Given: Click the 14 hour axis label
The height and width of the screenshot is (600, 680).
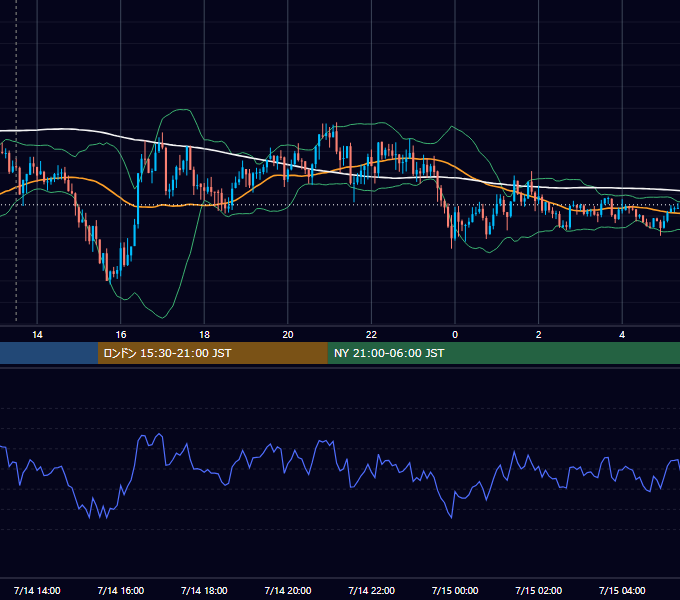Looking at the screenshot, I should (x=37, y=335).
